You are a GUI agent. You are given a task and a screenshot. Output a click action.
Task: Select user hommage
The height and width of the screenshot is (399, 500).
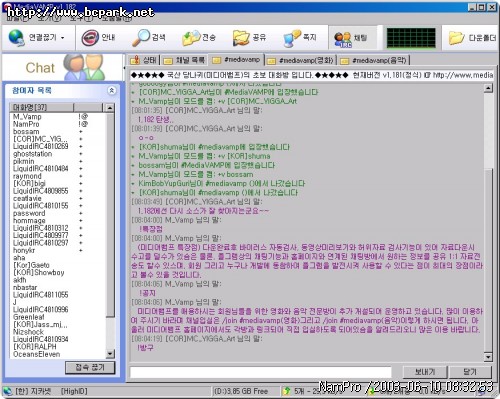pos(29,221)
